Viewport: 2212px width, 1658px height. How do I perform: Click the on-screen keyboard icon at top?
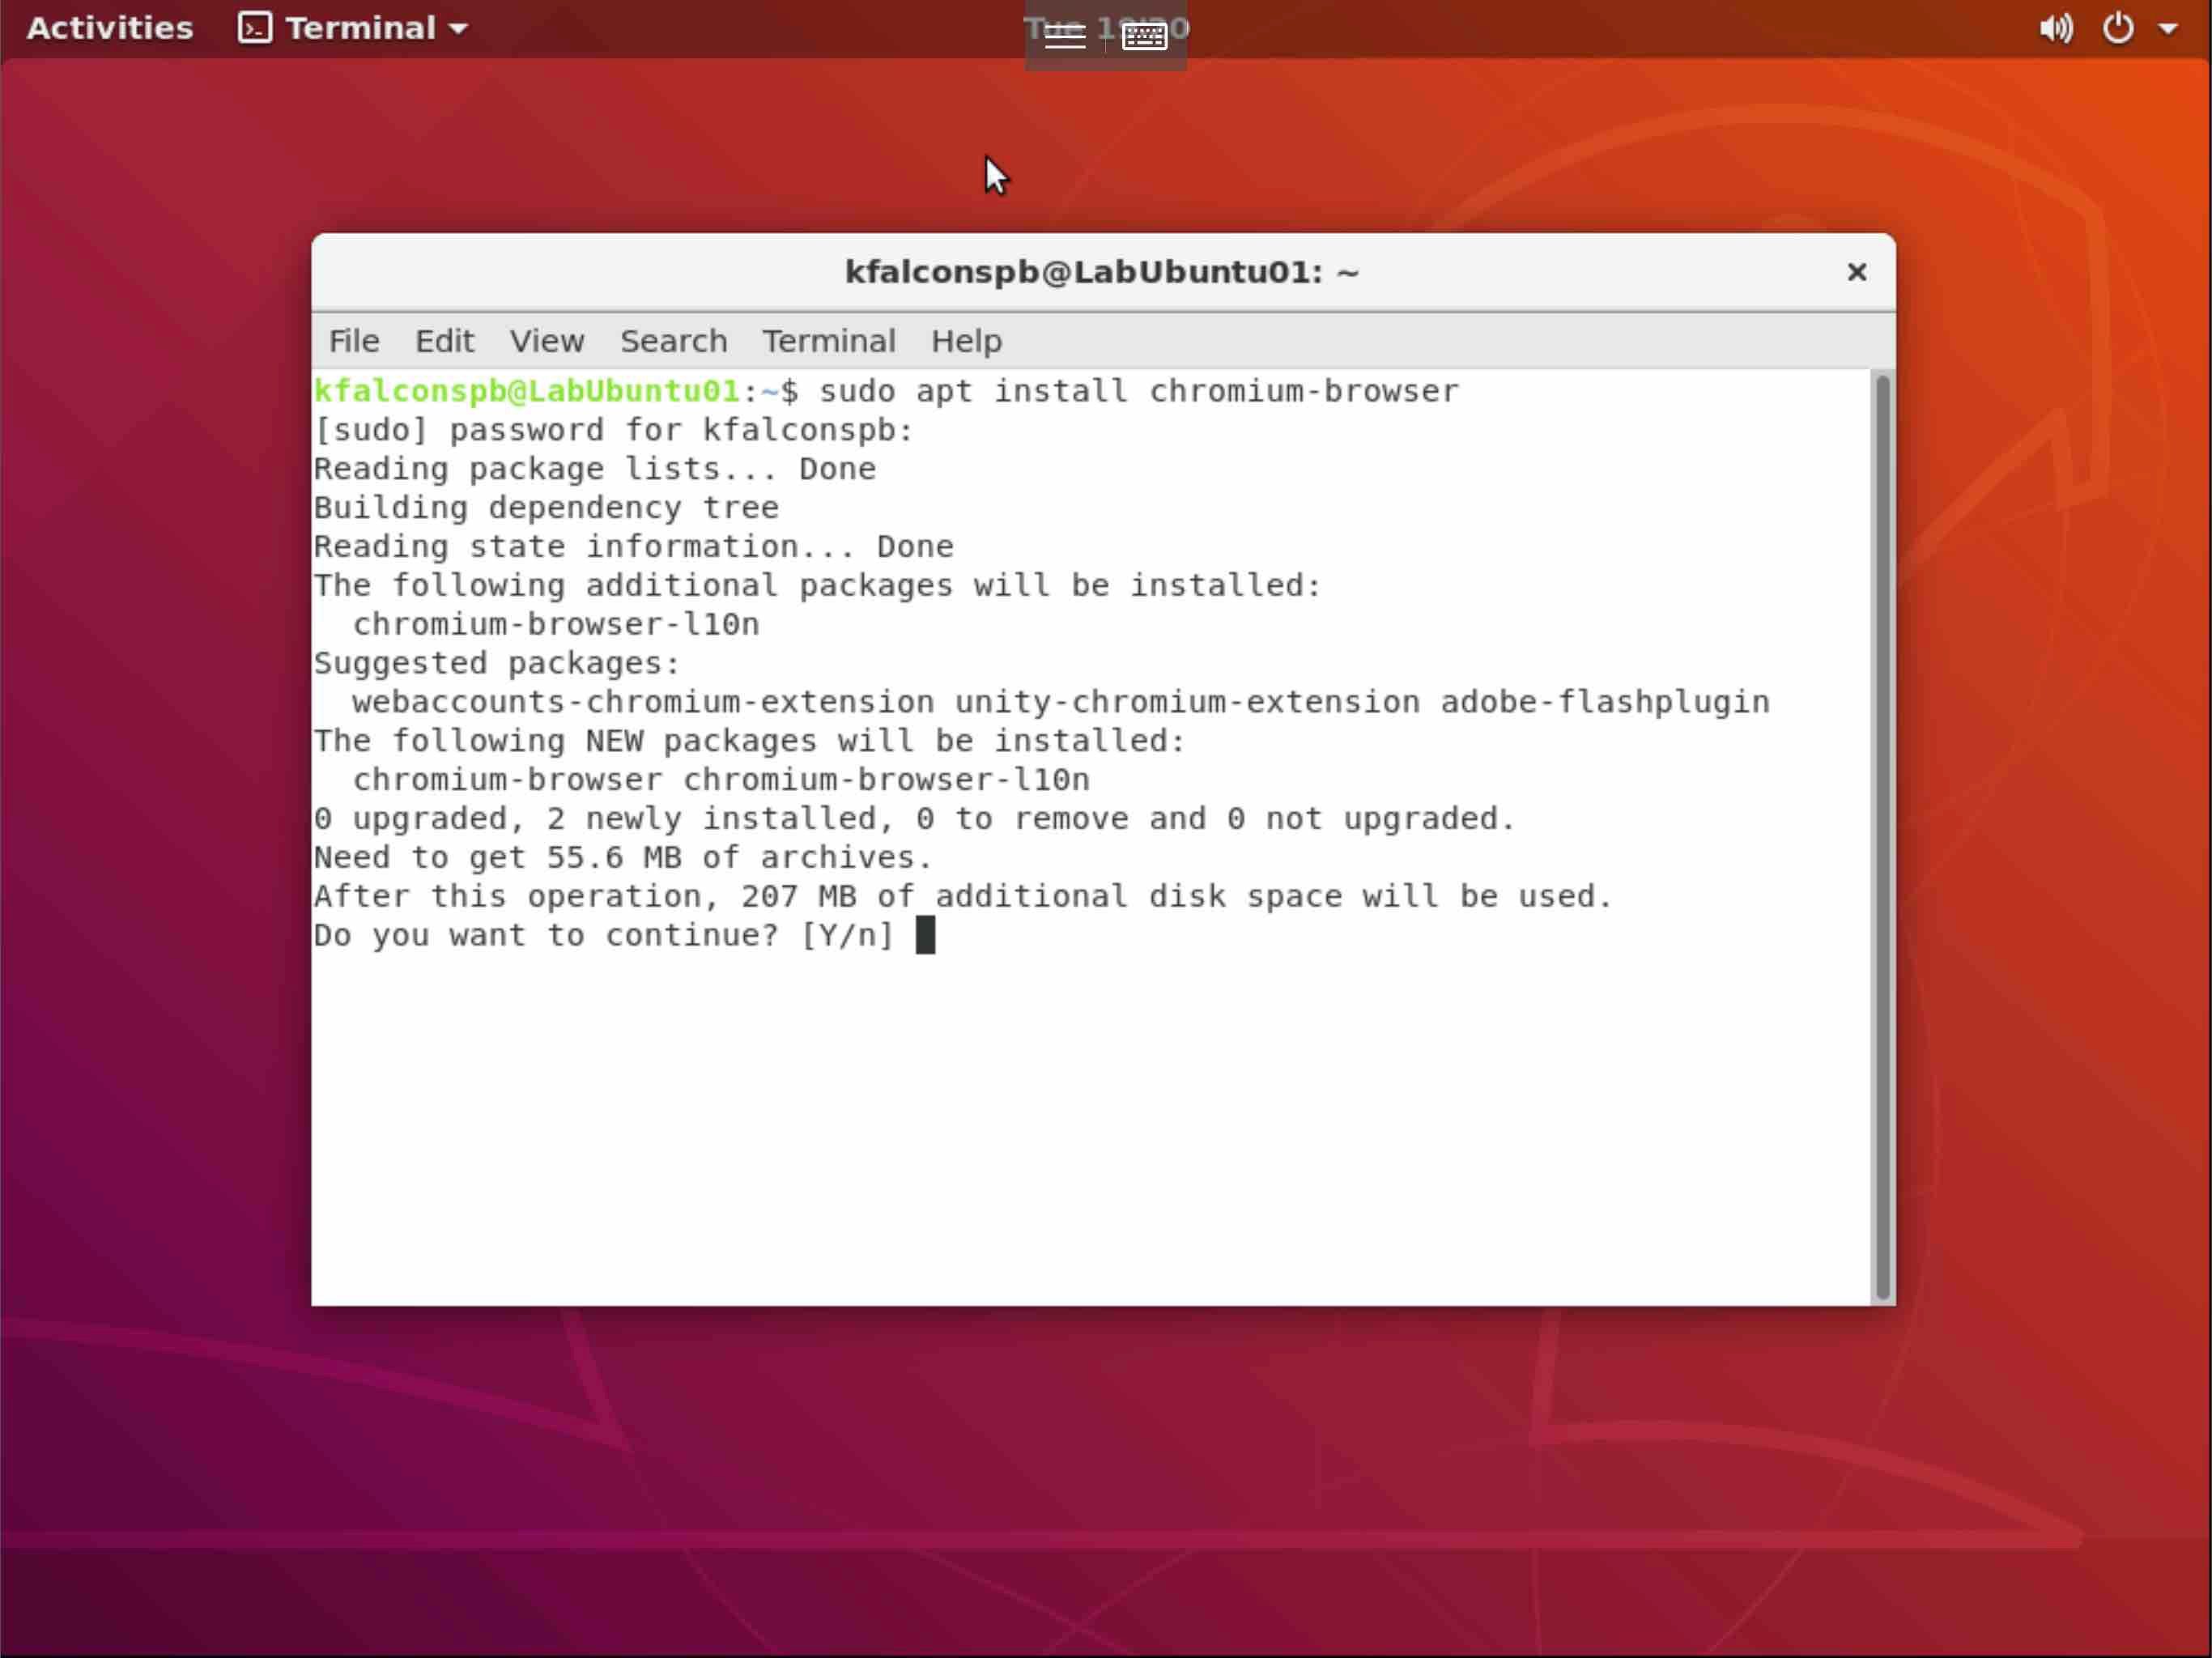click(x=1144, y=36)
